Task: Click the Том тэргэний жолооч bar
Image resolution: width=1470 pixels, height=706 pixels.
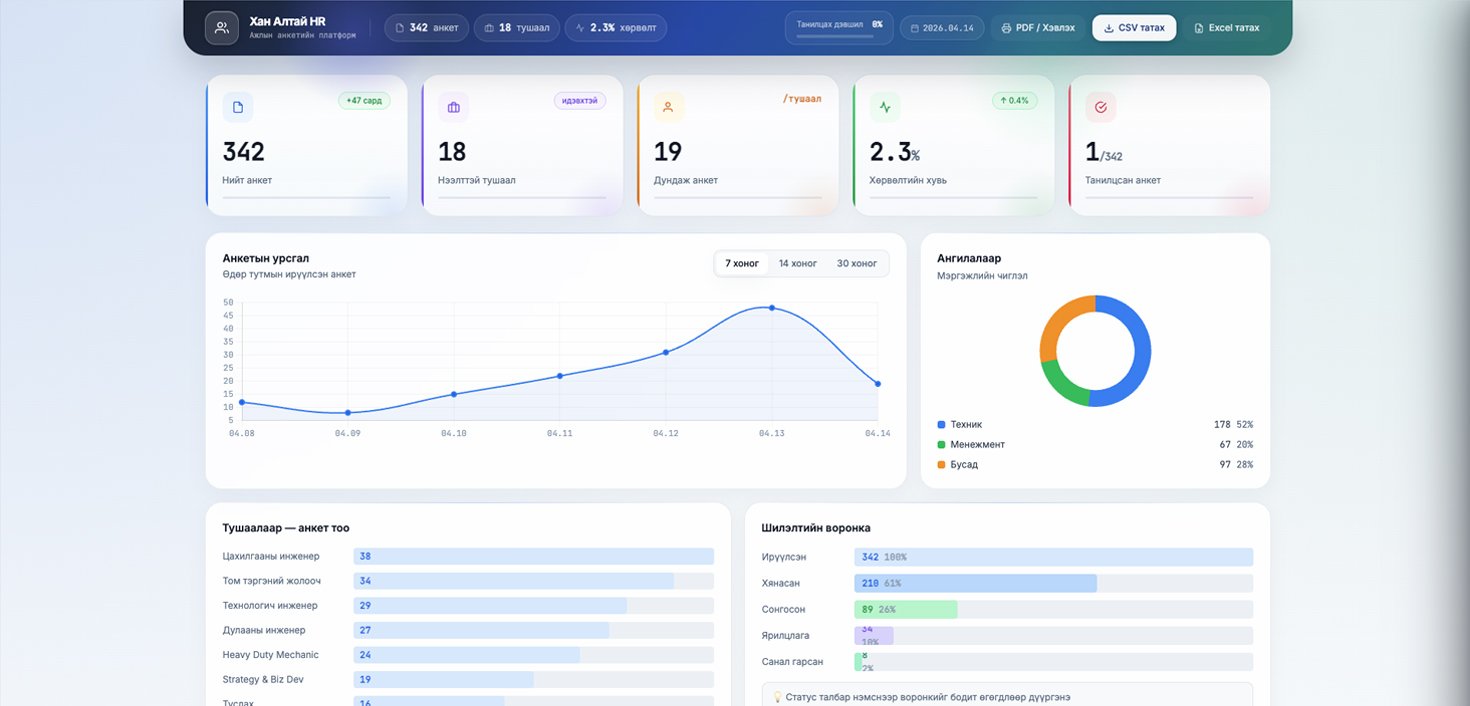Action: [x=513, y=581]
